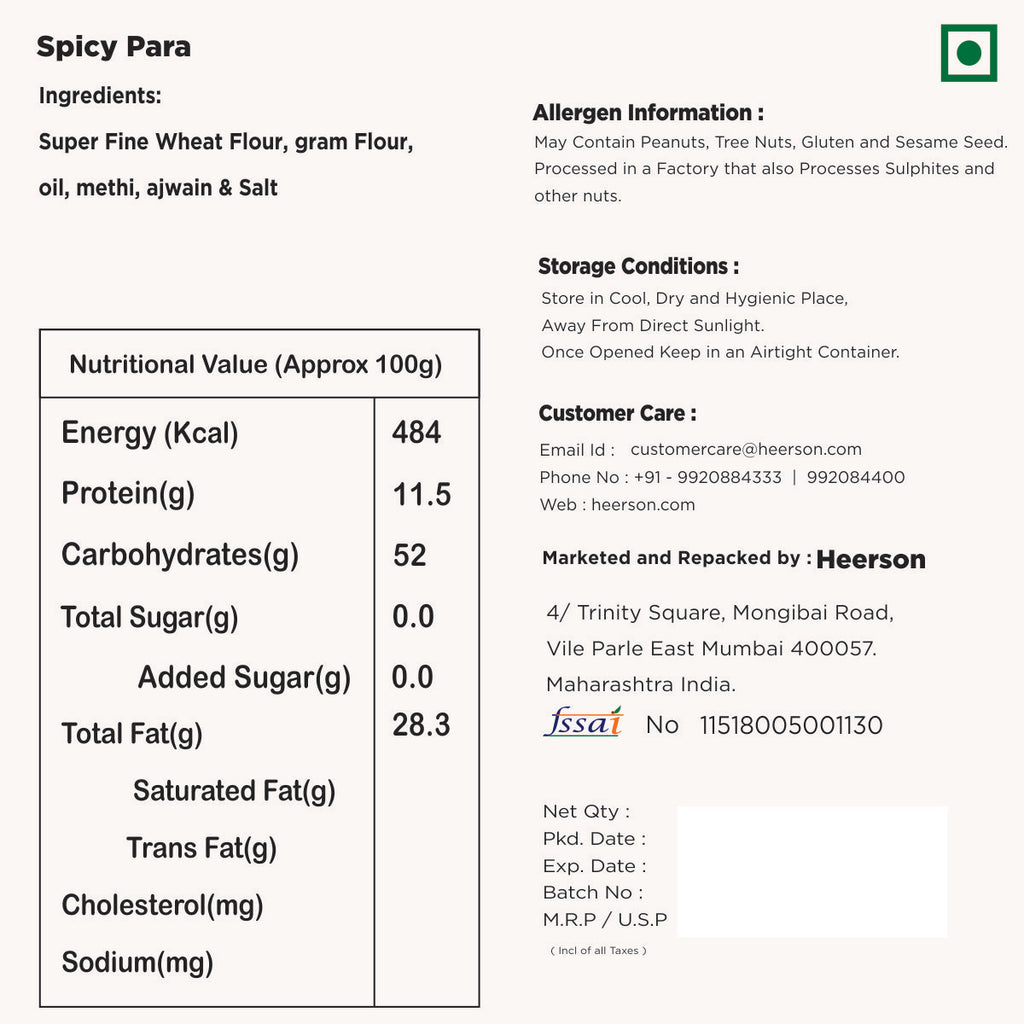The height and width of the screenshot is (1024, 1024).
Task: Click the Added Sugar(g) row label
Action: tap(244, 678)
